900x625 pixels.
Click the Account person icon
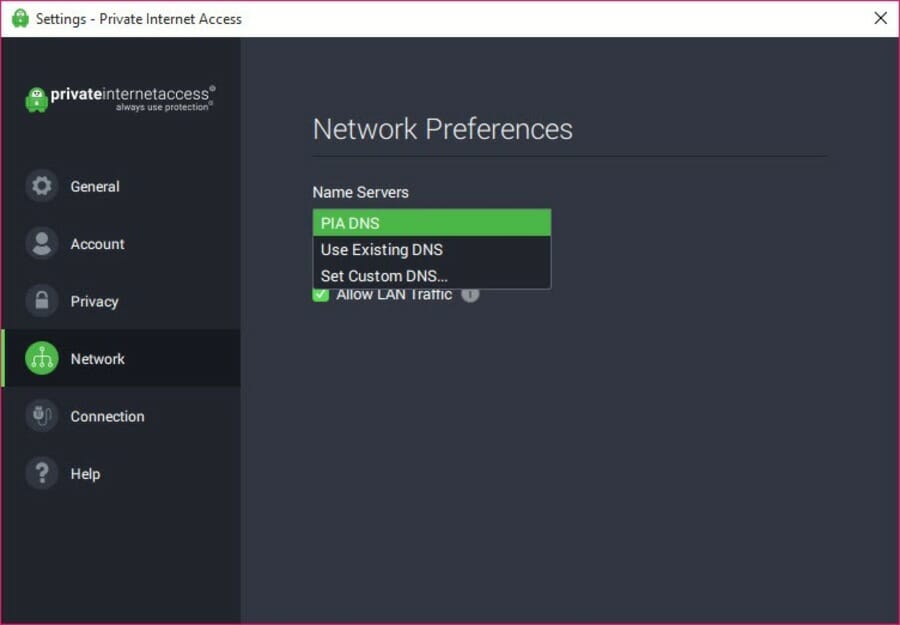41,243
